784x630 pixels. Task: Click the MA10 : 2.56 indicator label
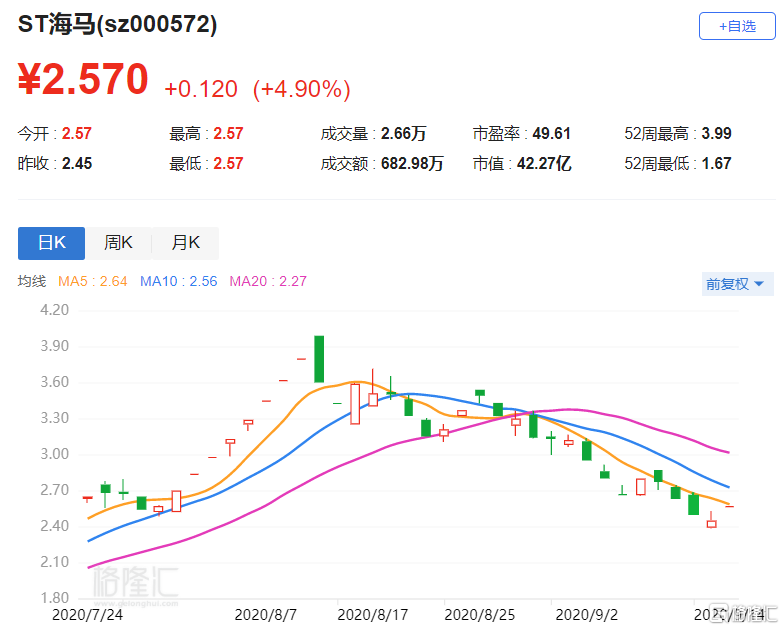pos(178,282)
